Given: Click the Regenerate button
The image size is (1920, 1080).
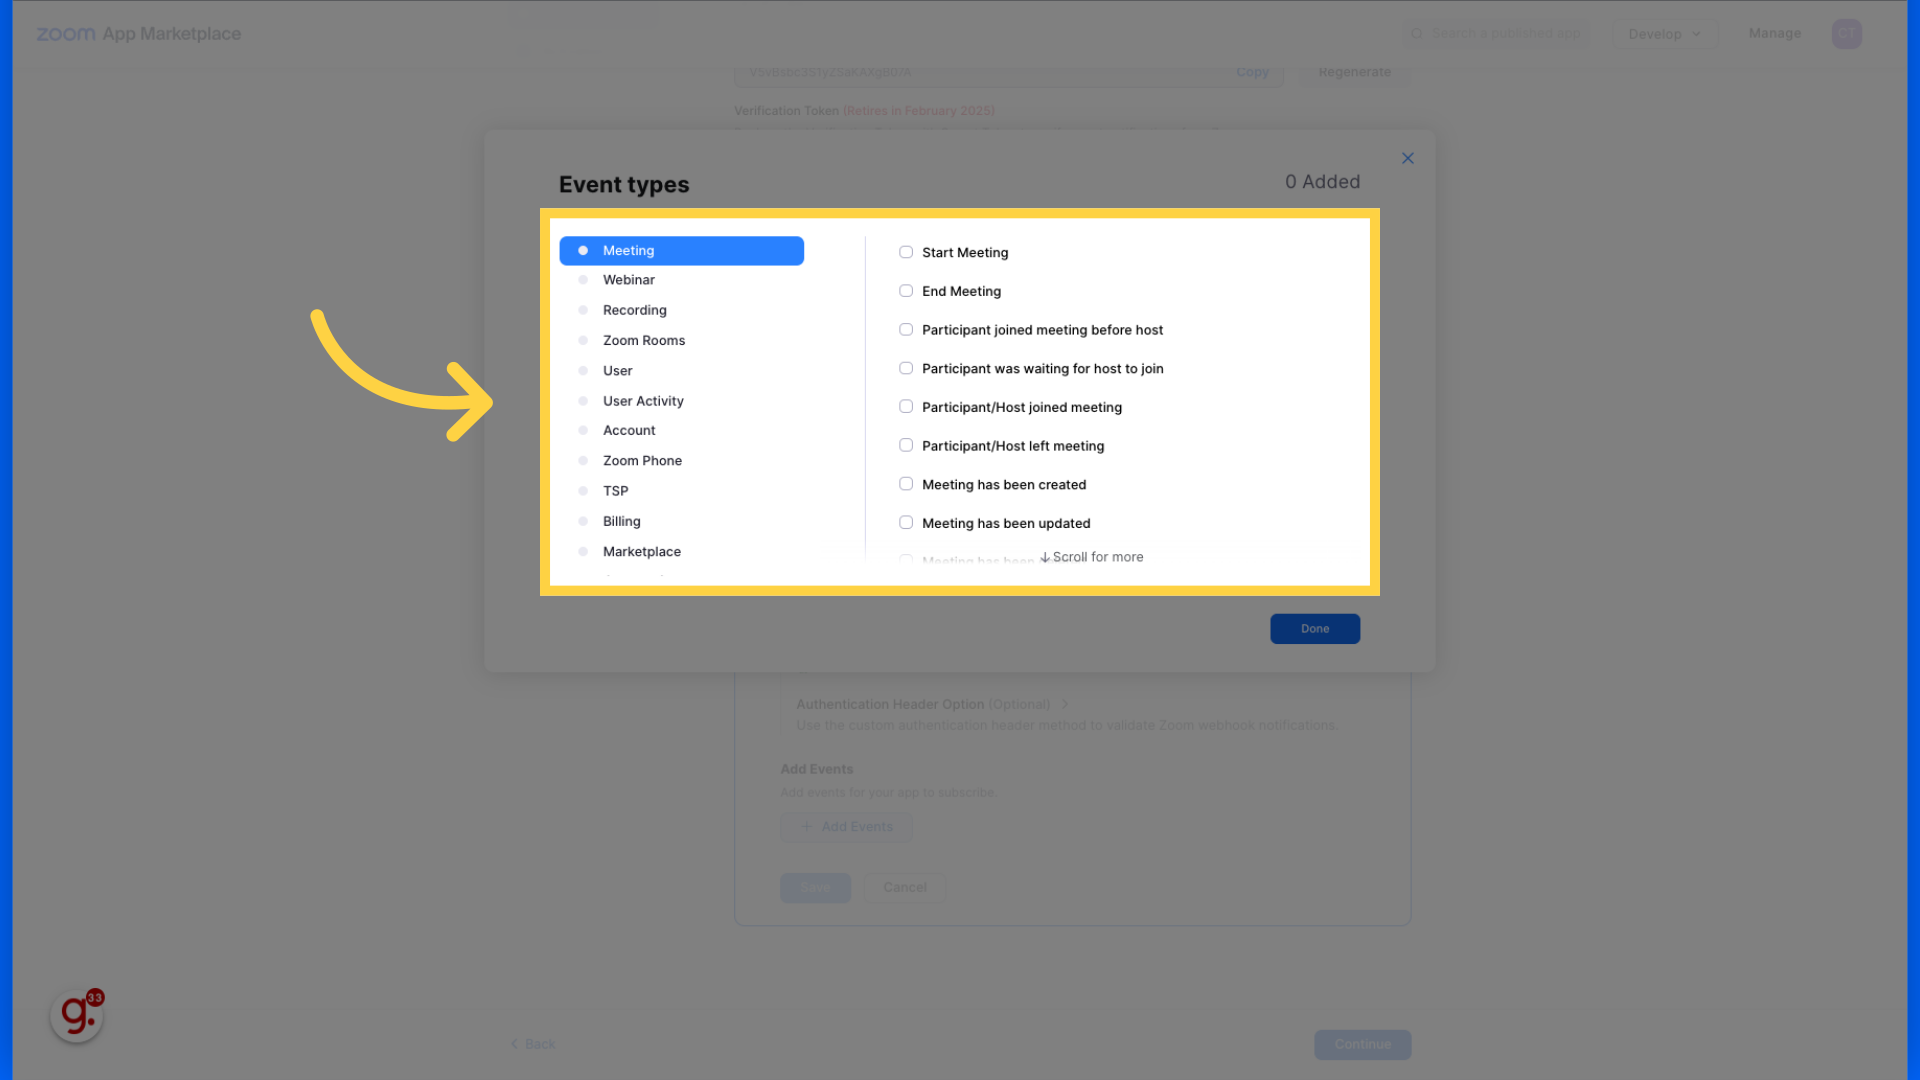Looking at the screenshot, I should (x=1354, y=72).
